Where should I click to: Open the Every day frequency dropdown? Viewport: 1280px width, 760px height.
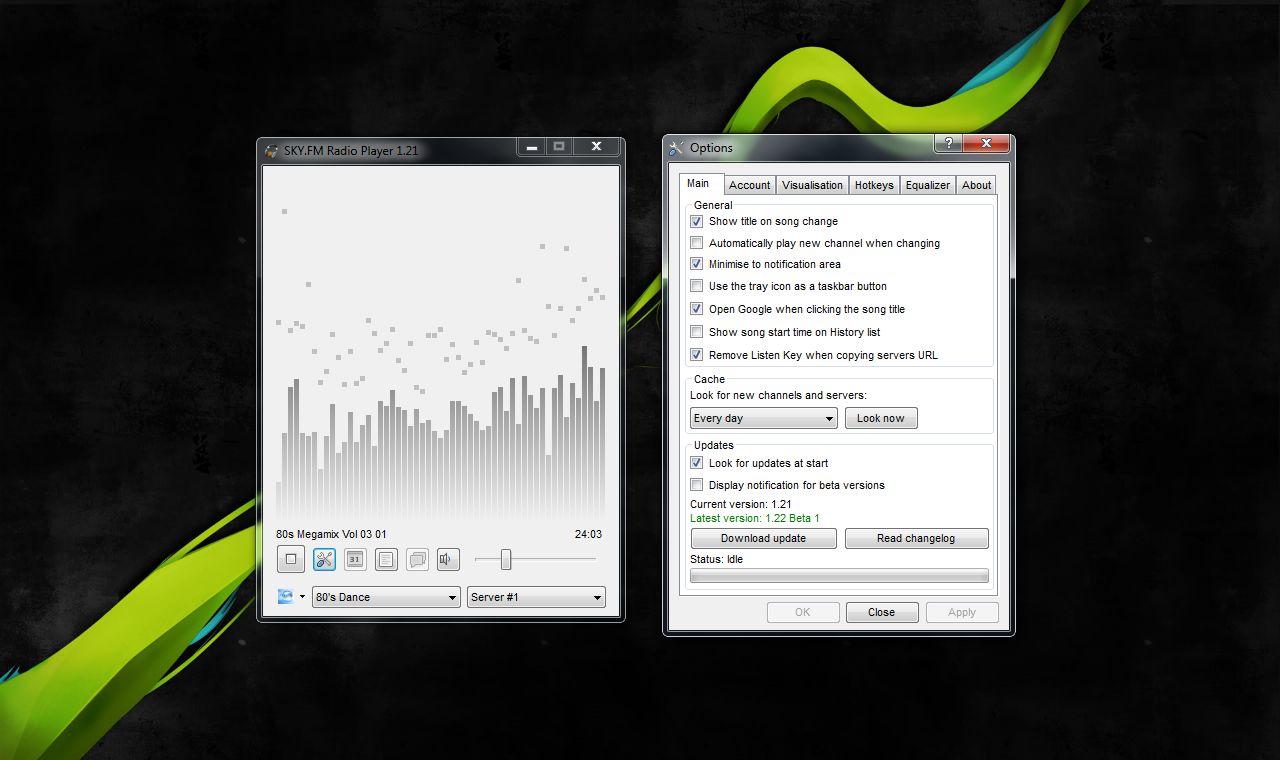764,418
